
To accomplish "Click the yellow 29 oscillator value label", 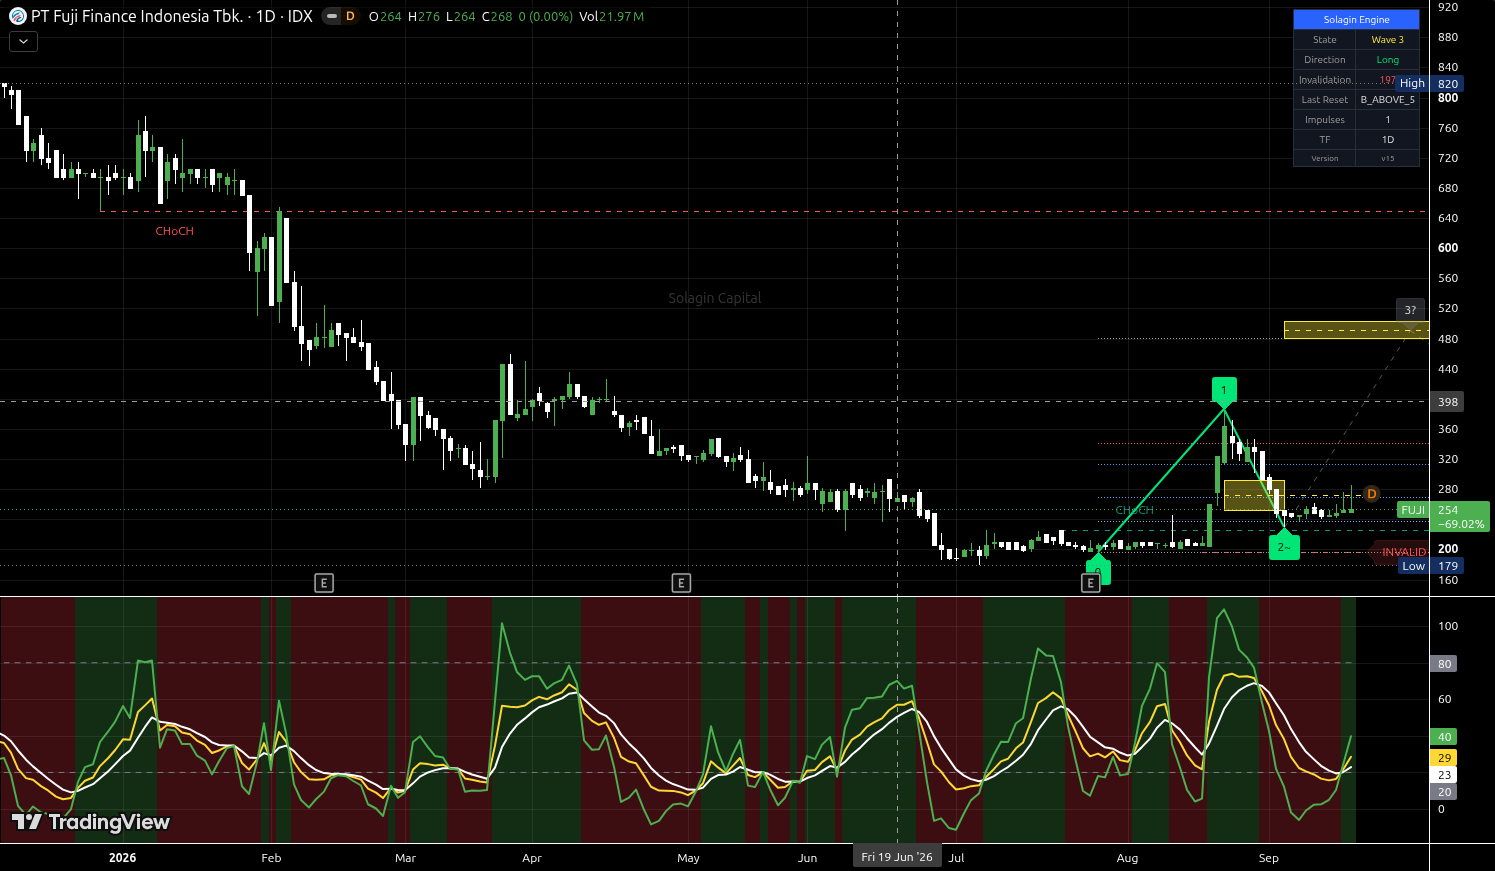I will click(x=1444, y=758).
